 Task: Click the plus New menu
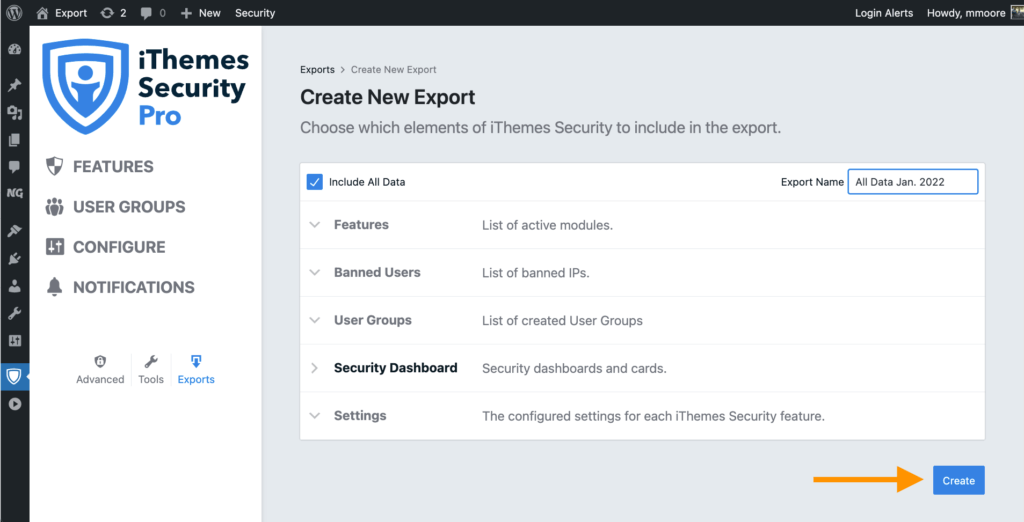point(200,13)
